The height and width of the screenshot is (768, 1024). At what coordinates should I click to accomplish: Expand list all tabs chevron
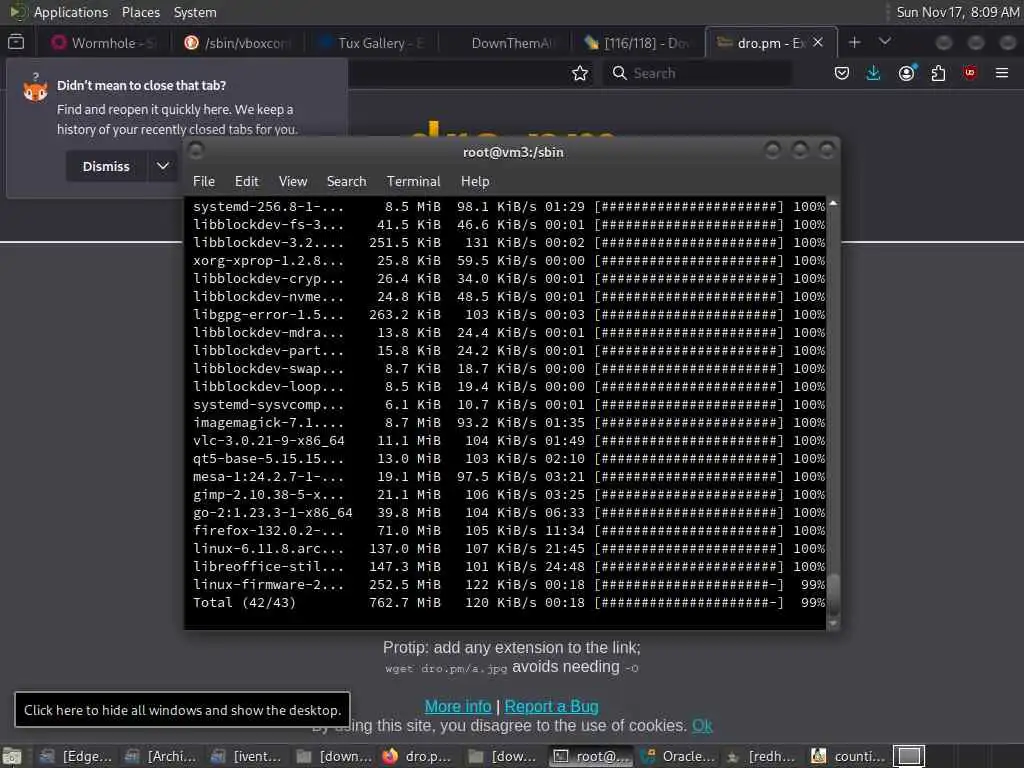885,42
